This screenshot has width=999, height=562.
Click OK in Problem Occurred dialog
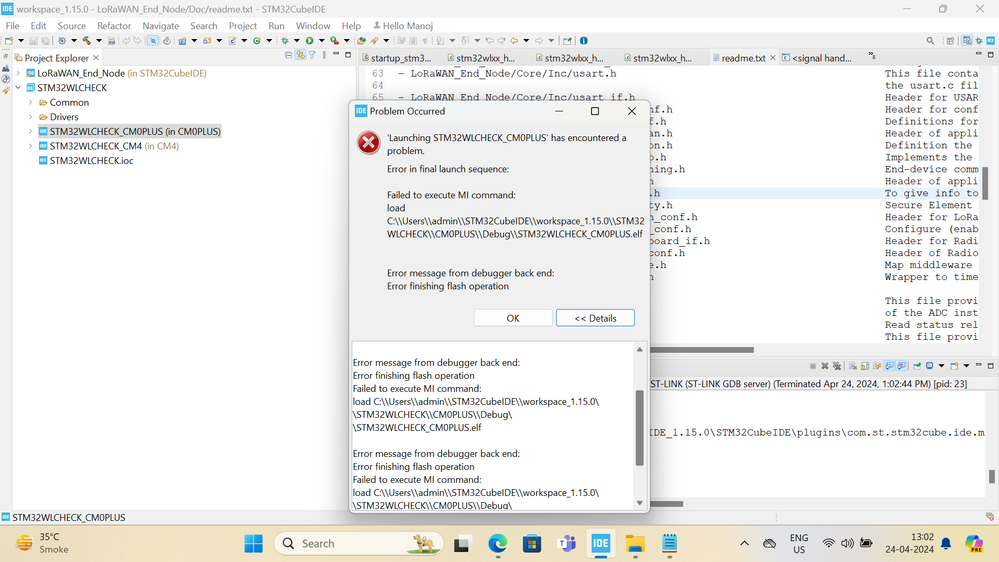point(513,318)
